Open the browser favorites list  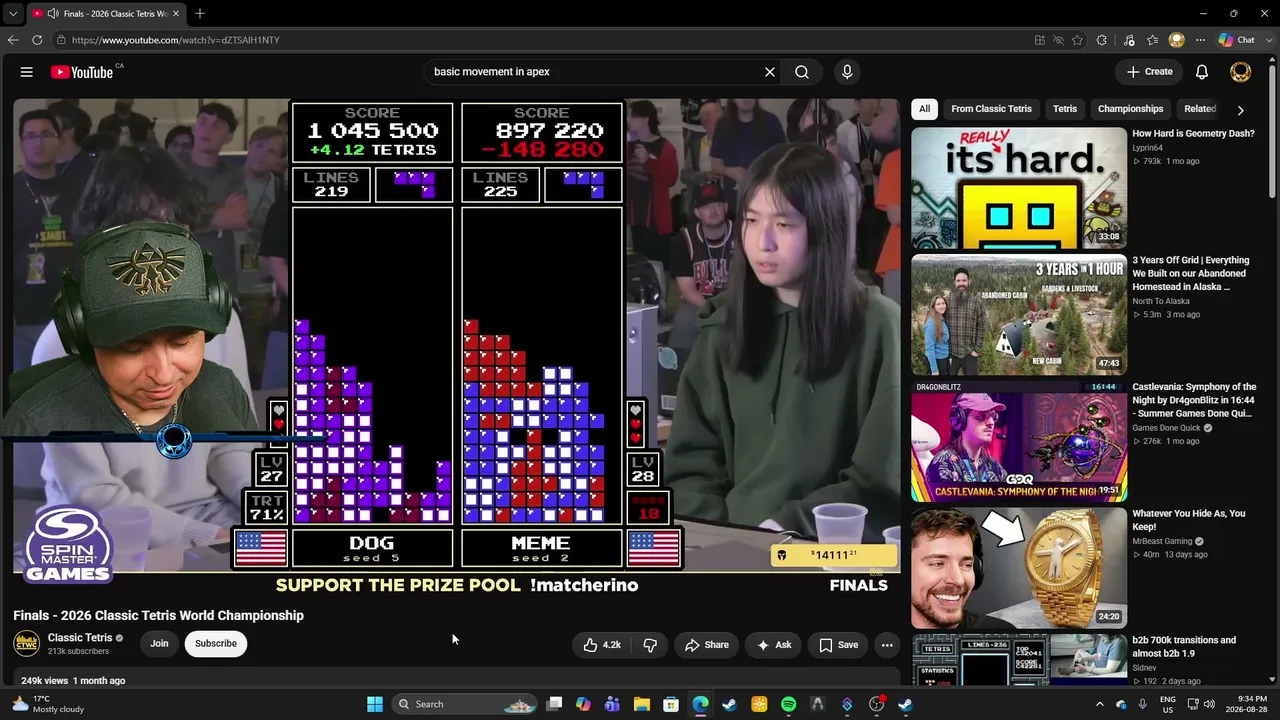(1153, 40)
